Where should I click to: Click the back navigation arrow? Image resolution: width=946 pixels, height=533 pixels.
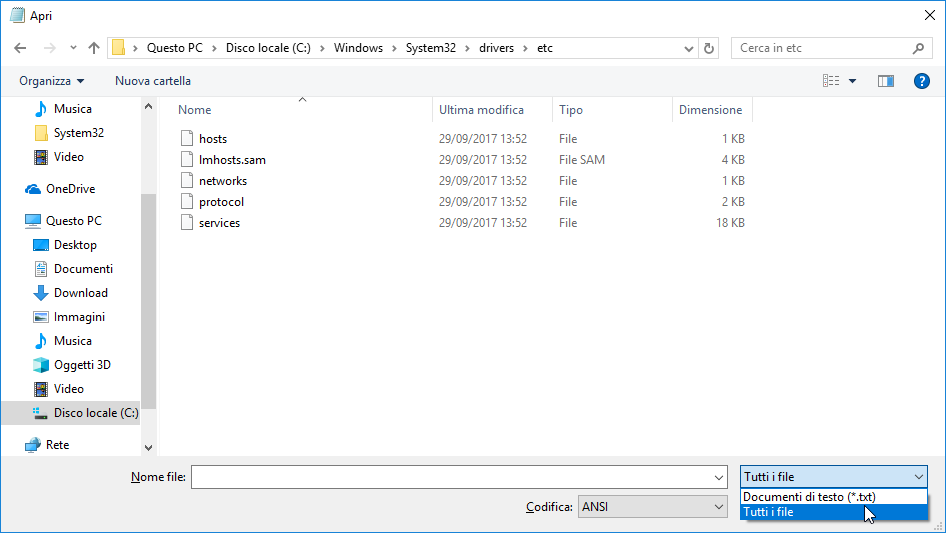tap(20, 48)
